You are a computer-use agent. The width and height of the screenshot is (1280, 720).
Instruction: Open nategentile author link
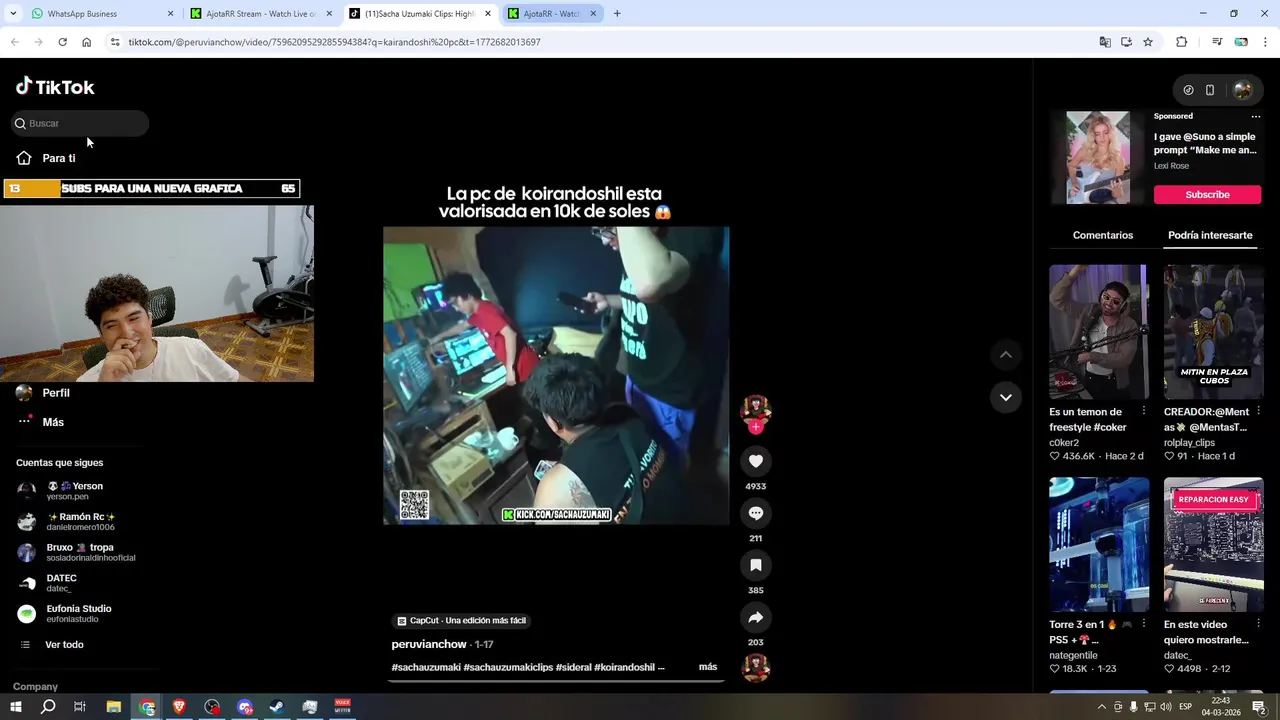[x=1073, y=655]
